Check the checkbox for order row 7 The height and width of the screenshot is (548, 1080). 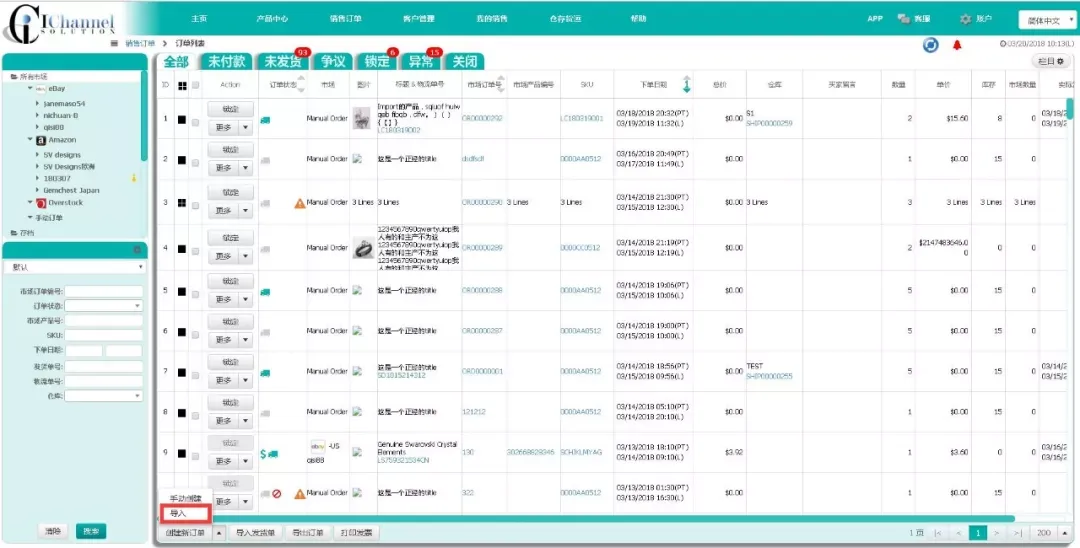(196, 374)
